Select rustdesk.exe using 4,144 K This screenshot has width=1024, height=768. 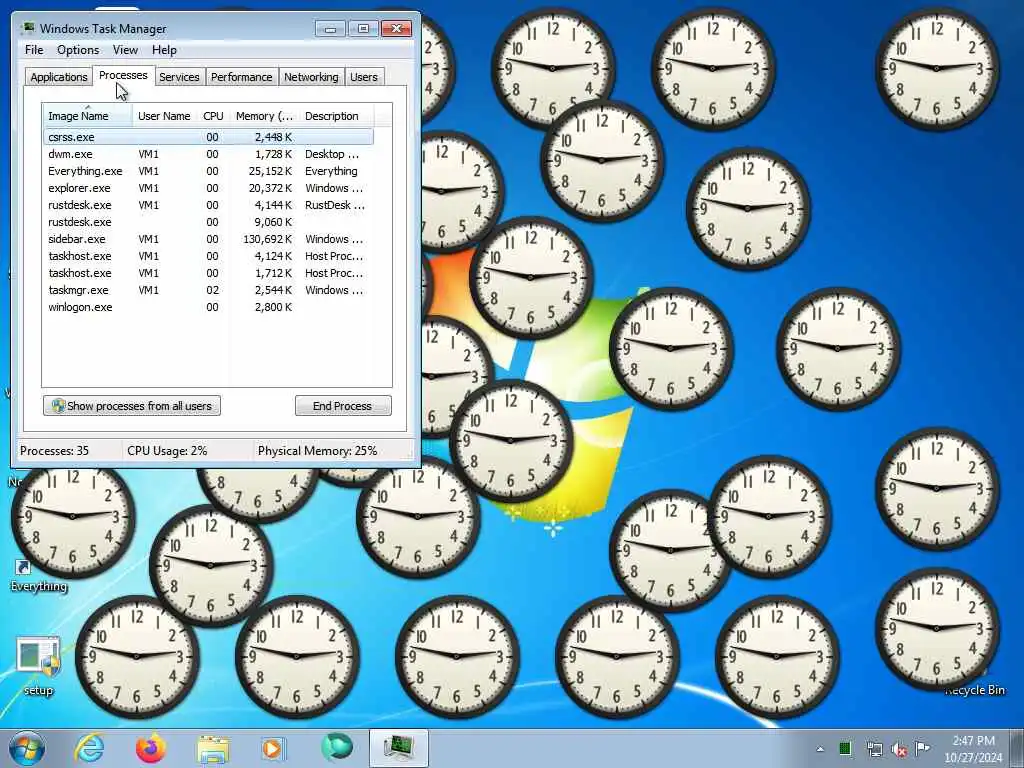coord(208,205)
